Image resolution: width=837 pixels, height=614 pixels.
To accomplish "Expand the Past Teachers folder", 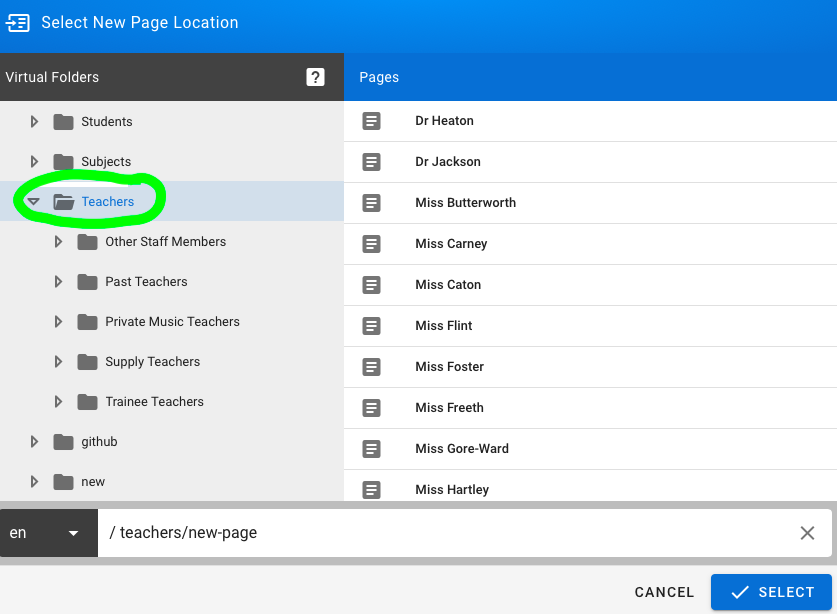I will tap(58, 282).
